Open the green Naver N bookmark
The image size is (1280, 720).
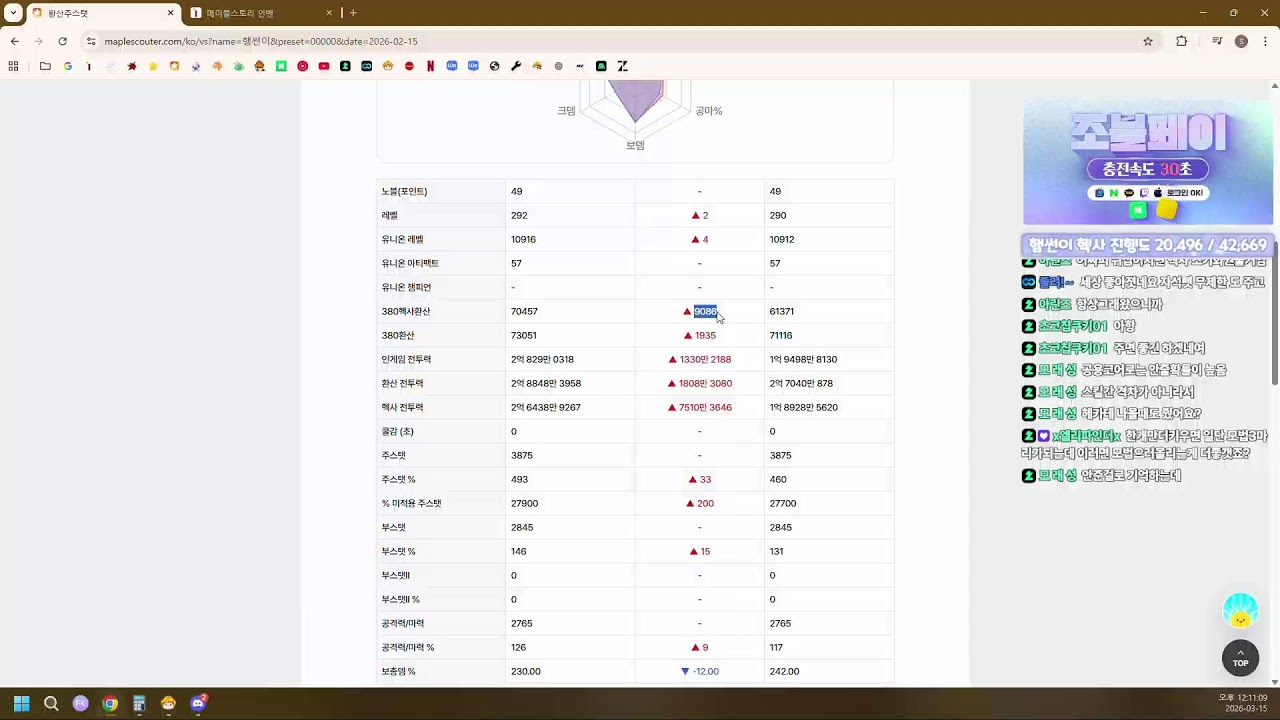point(281,66)
